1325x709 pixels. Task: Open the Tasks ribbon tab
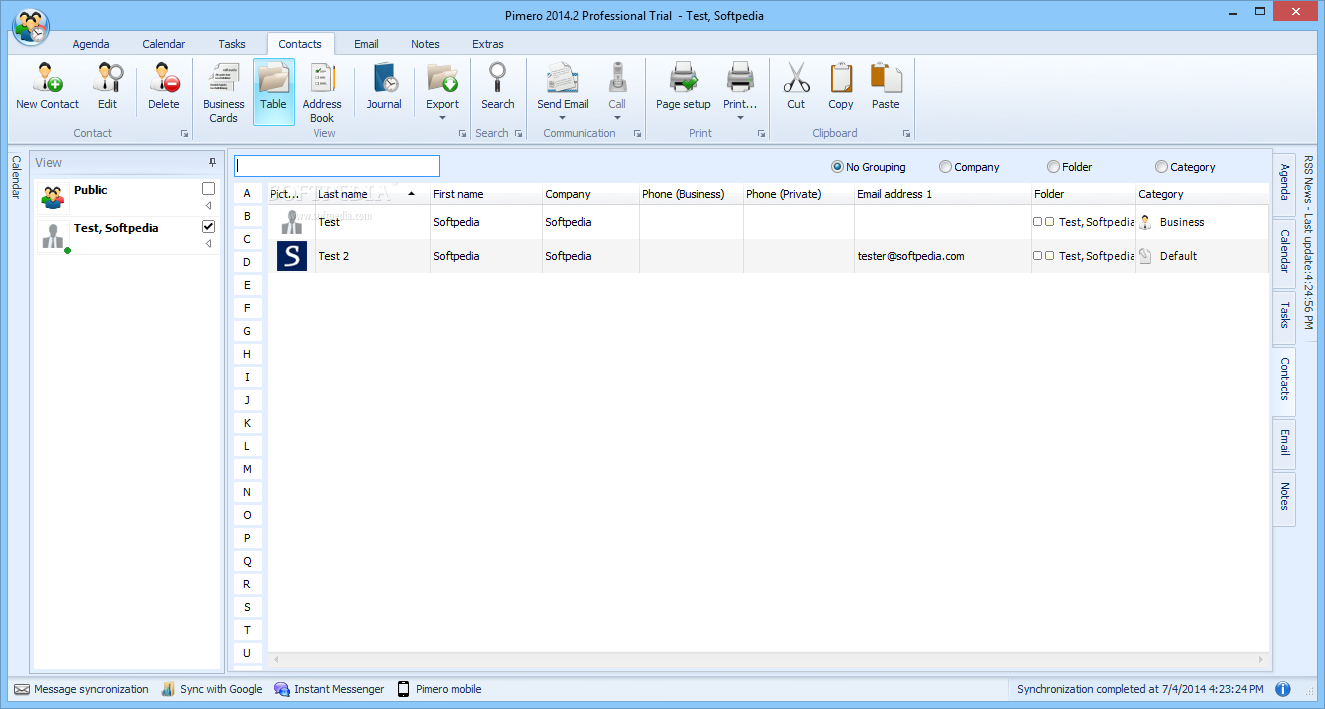coord(232,44)
